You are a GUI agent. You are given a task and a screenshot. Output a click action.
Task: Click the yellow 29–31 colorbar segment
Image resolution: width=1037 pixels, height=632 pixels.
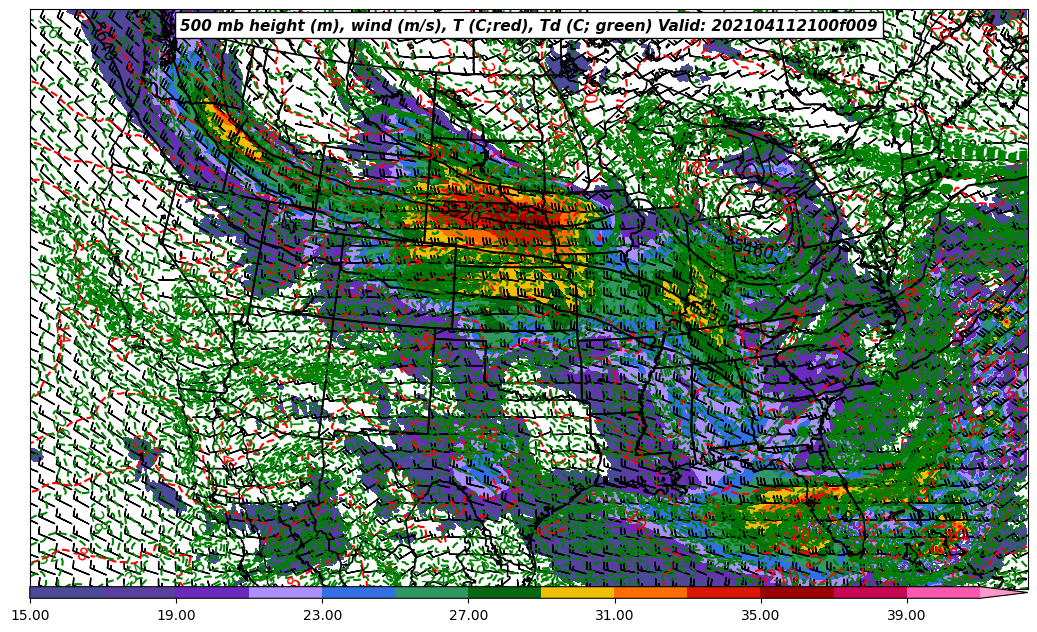577,592
